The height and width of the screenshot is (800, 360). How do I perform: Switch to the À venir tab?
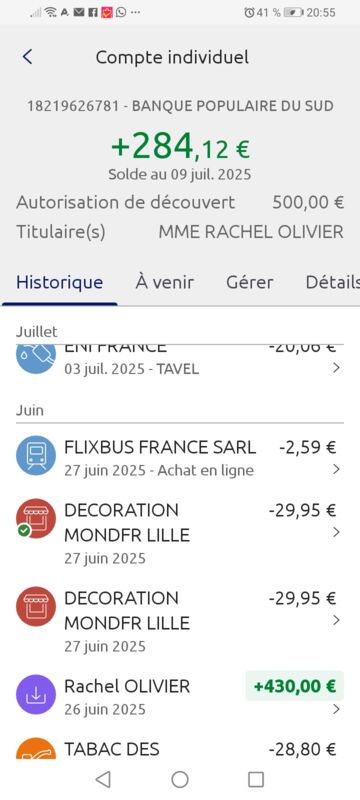[164, 282]
